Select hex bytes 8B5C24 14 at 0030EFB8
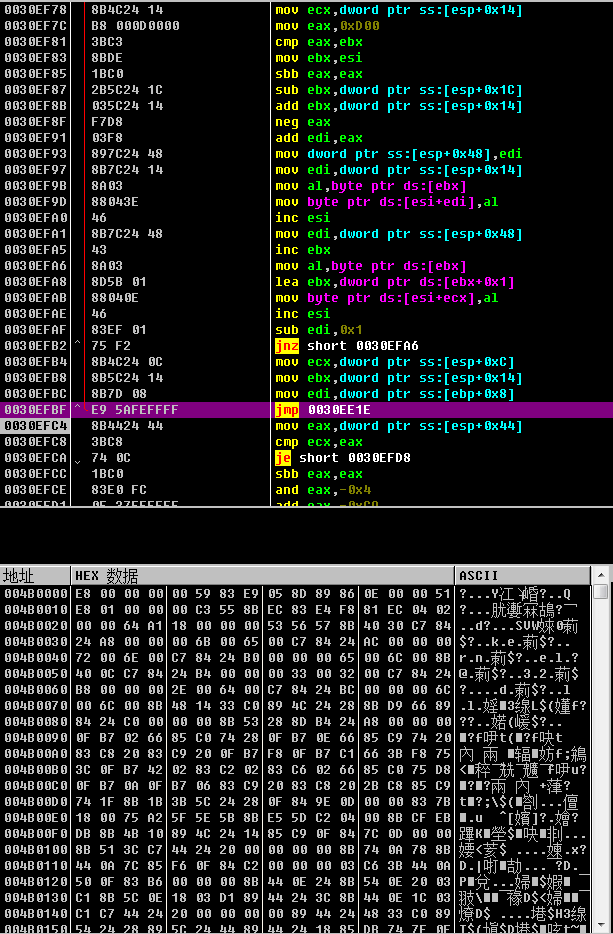 tap(127, 378)
